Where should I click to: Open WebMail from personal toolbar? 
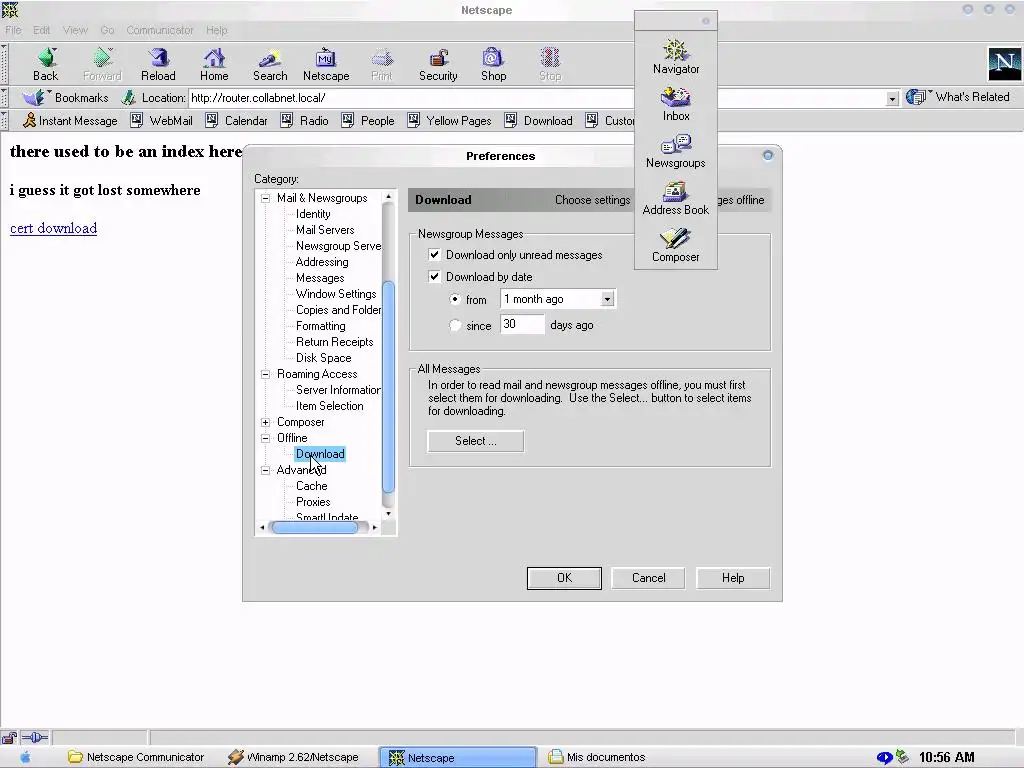tap(161, 120)
